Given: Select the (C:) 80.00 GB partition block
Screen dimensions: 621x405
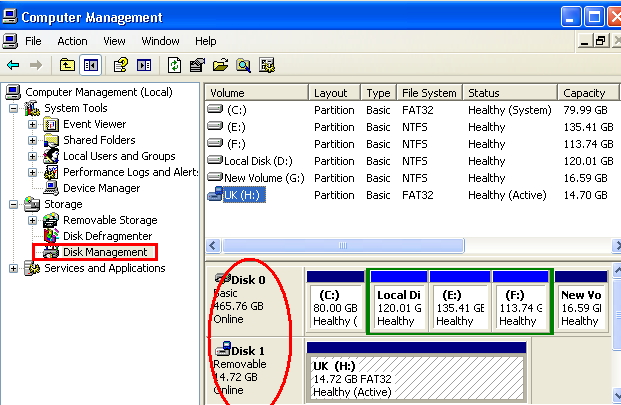Looking at the screenshot, I should coord(335,301).
